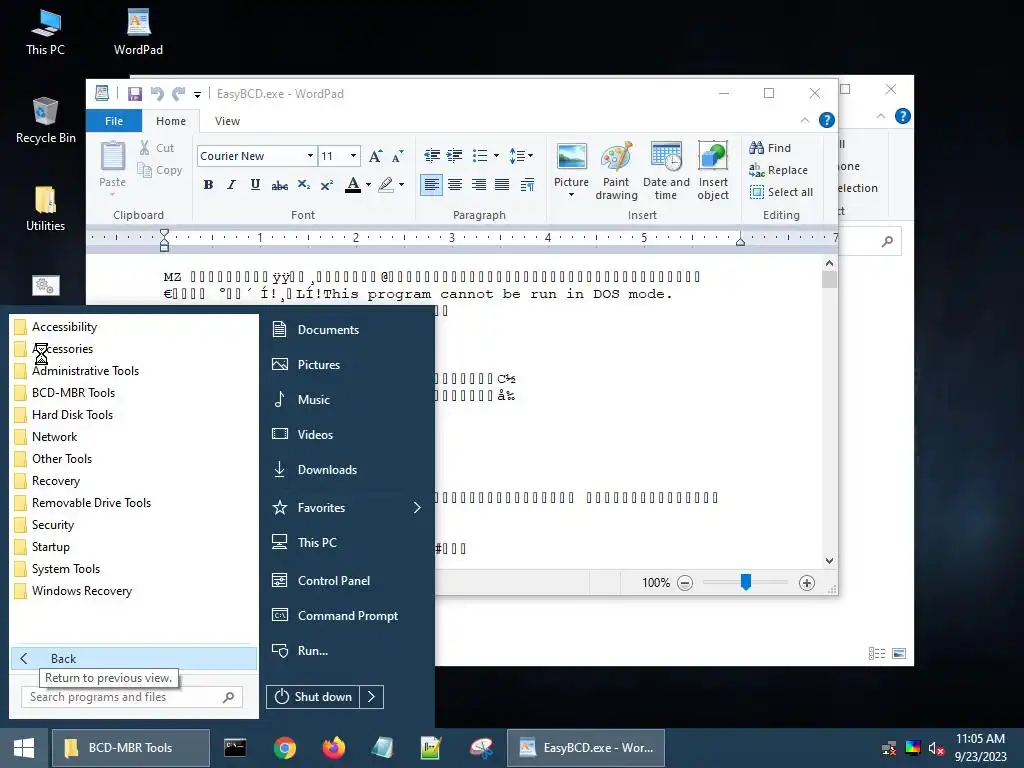
Task: Click the Save icon in WordPad title bar
Action: click(135, 94)
